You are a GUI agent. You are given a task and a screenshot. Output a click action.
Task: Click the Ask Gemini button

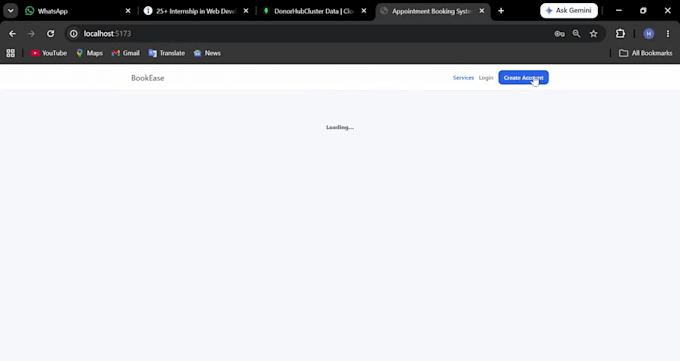click(569, 10)
